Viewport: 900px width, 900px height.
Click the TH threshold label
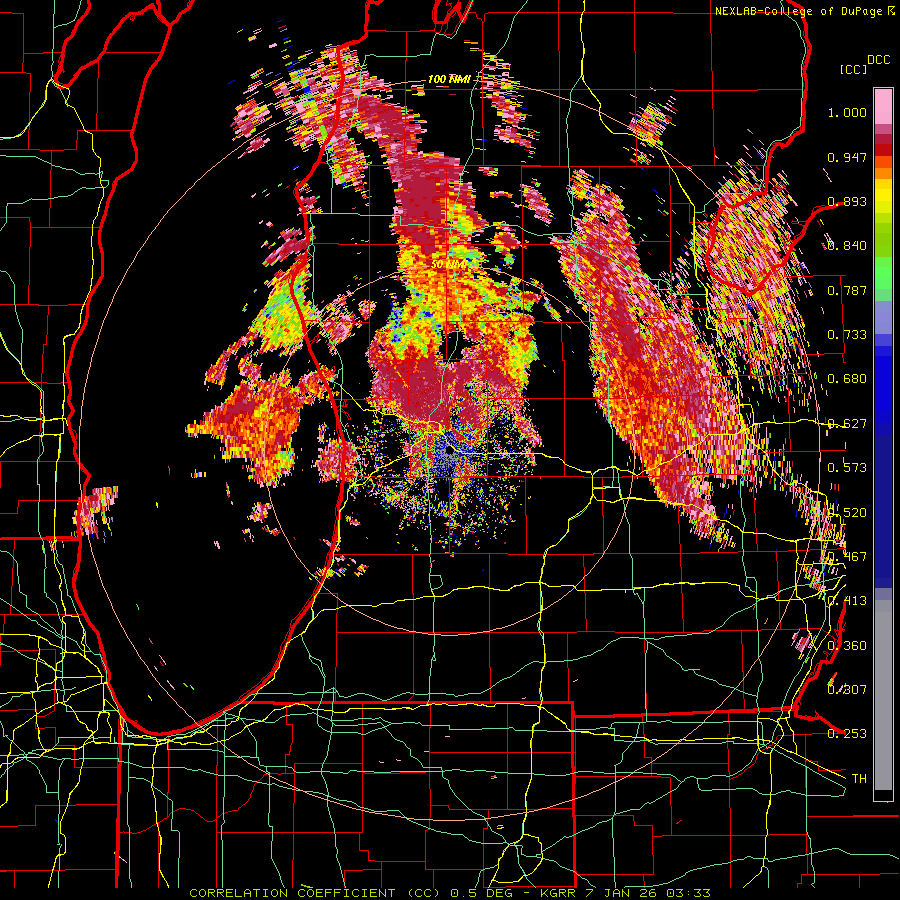click(x=859, y=779)
